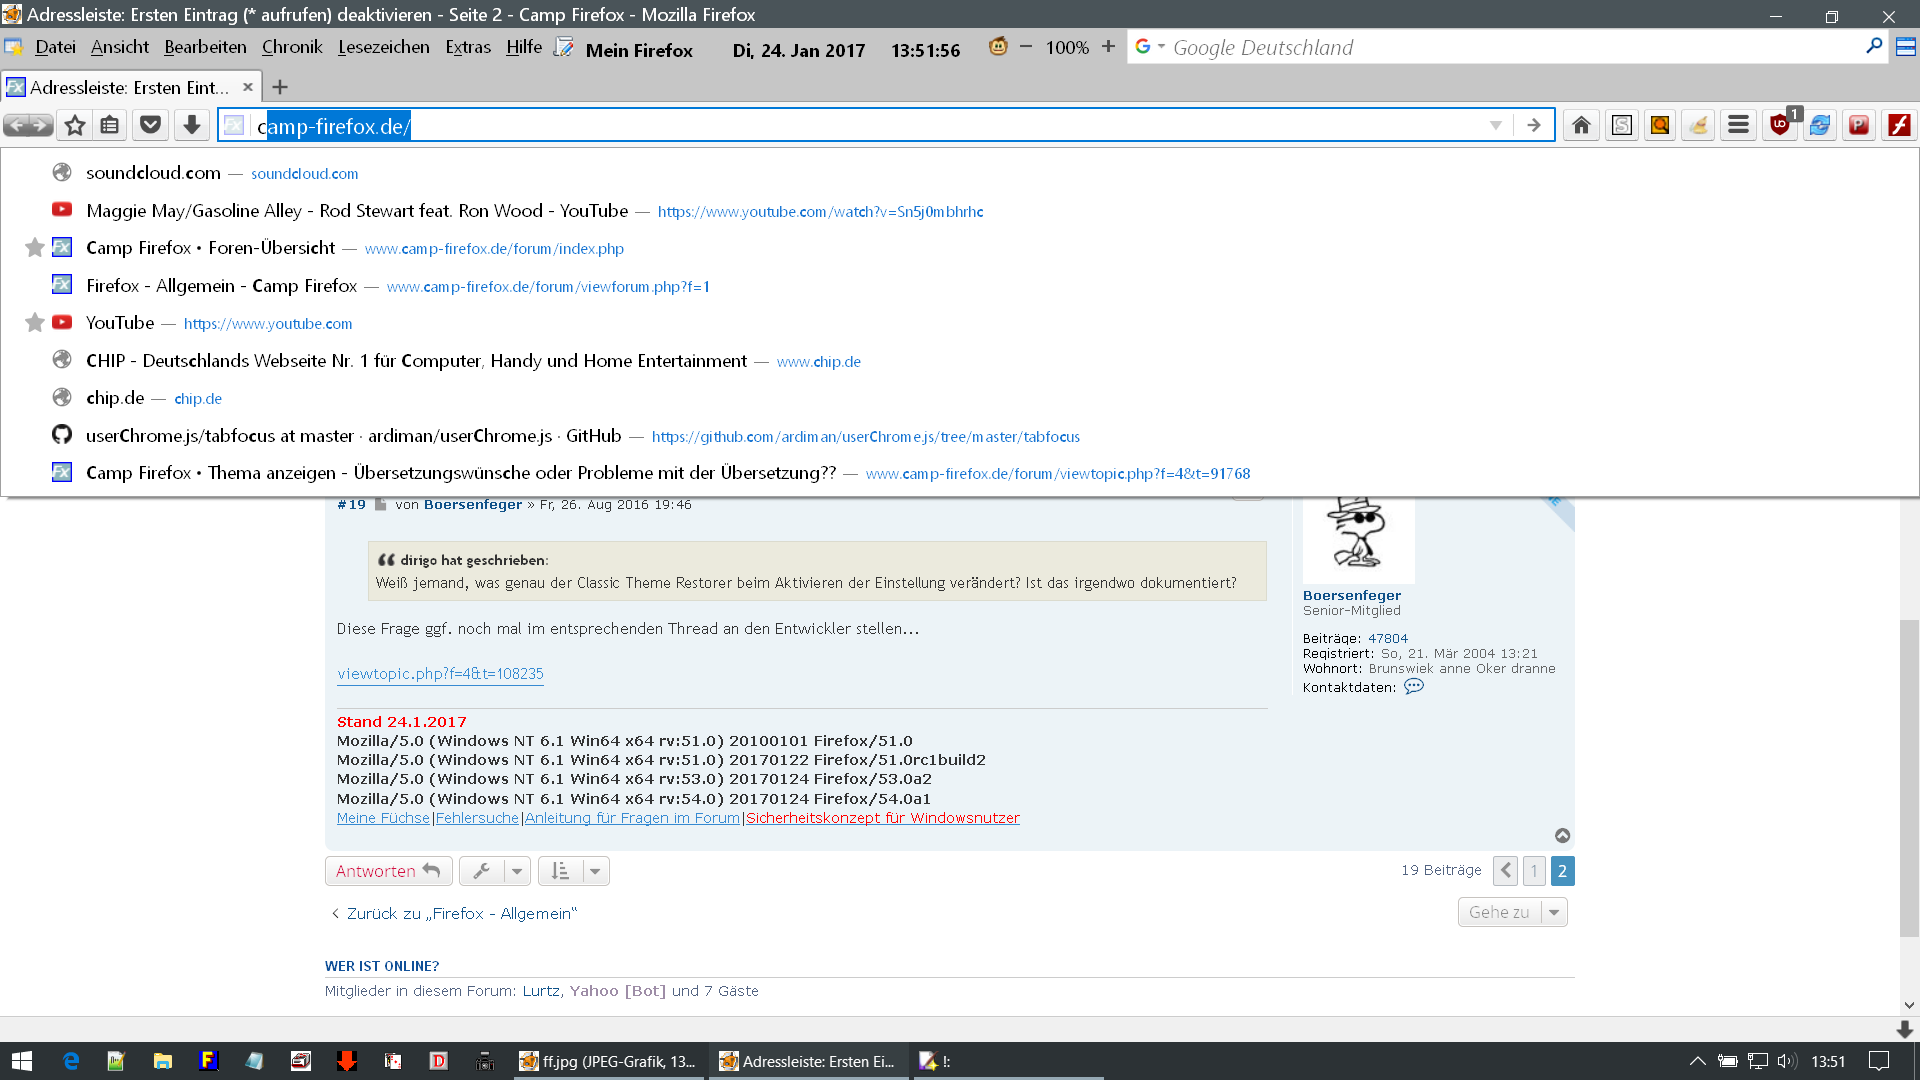The height and width of the screenshot is (1080, 1920).
Task: Click the Antworten reply button
Action: point(388,871)
